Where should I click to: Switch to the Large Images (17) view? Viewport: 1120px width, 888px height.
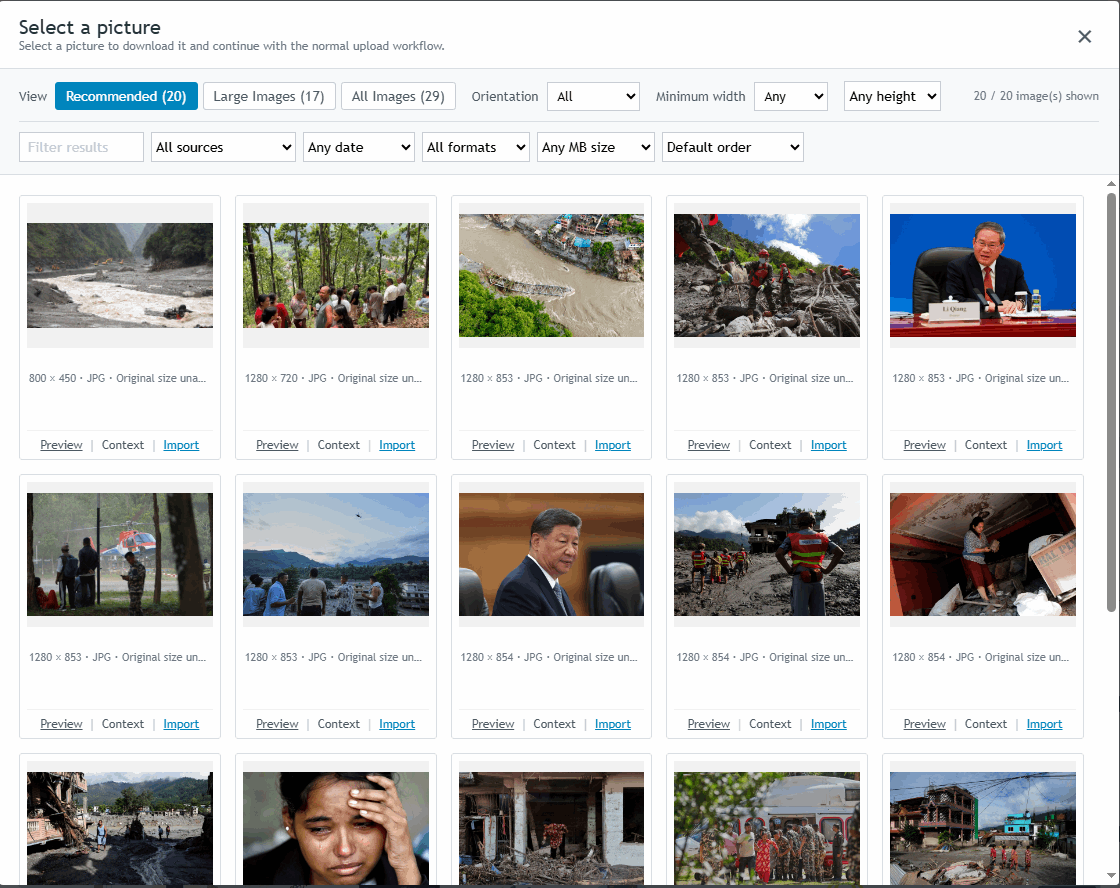pos(269,96)
